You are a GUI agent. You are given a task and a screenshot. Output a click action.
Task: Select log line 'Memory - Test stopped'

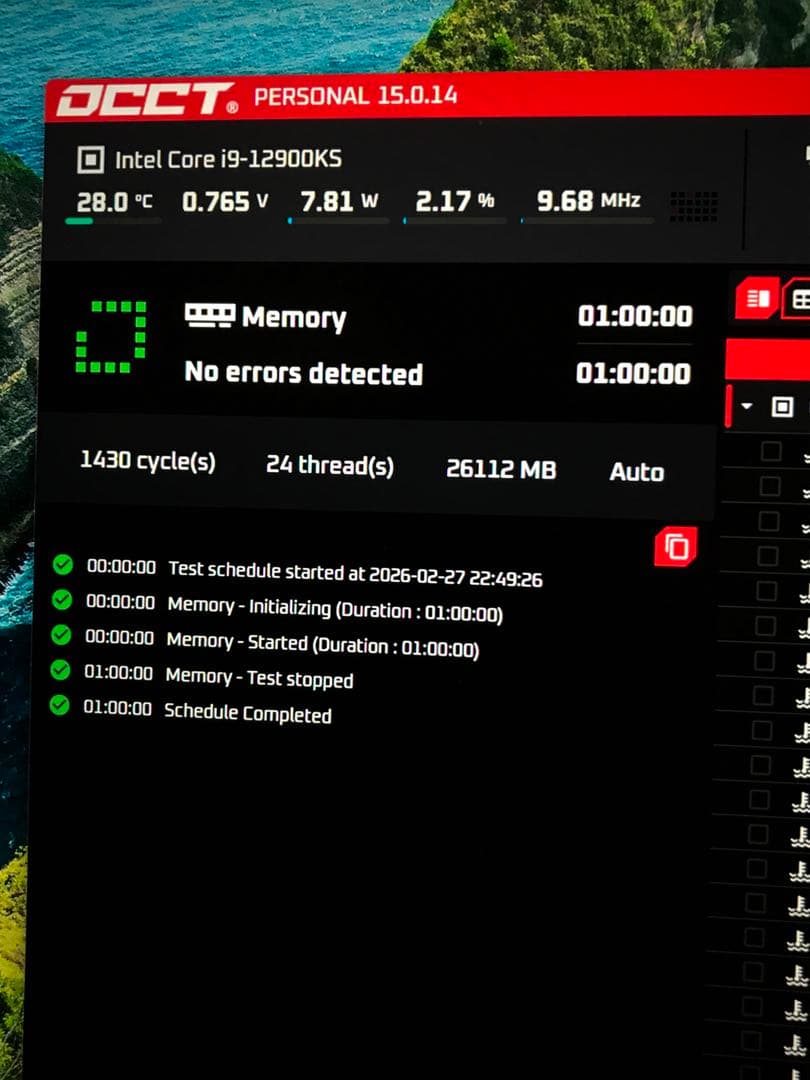tap(259, 678)
